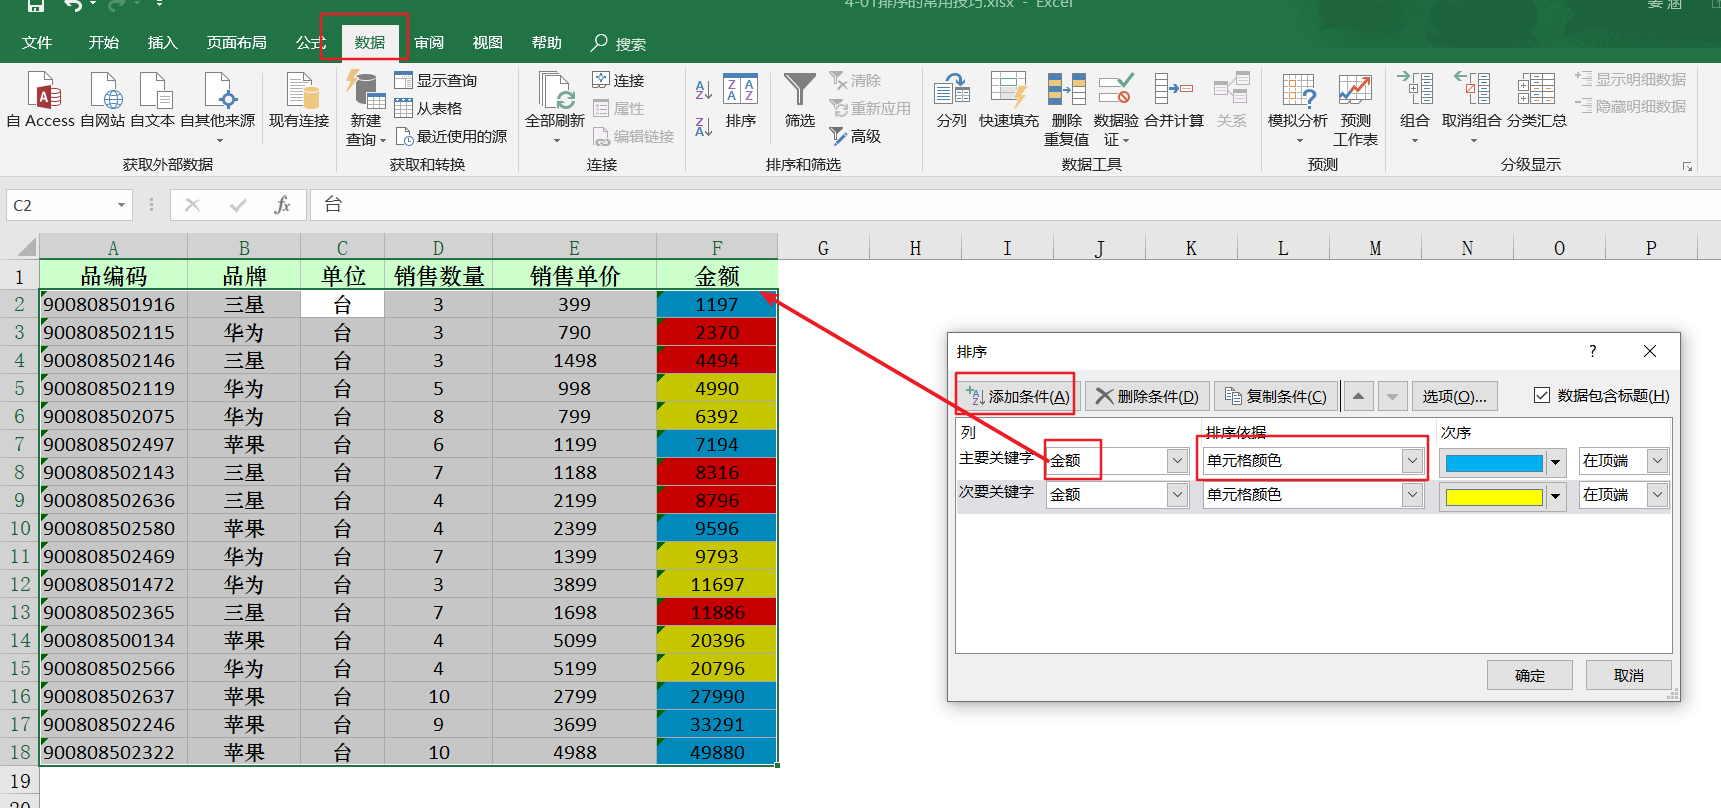
Task: Open the yellow color order dropdown
Action: point(1555,496)
